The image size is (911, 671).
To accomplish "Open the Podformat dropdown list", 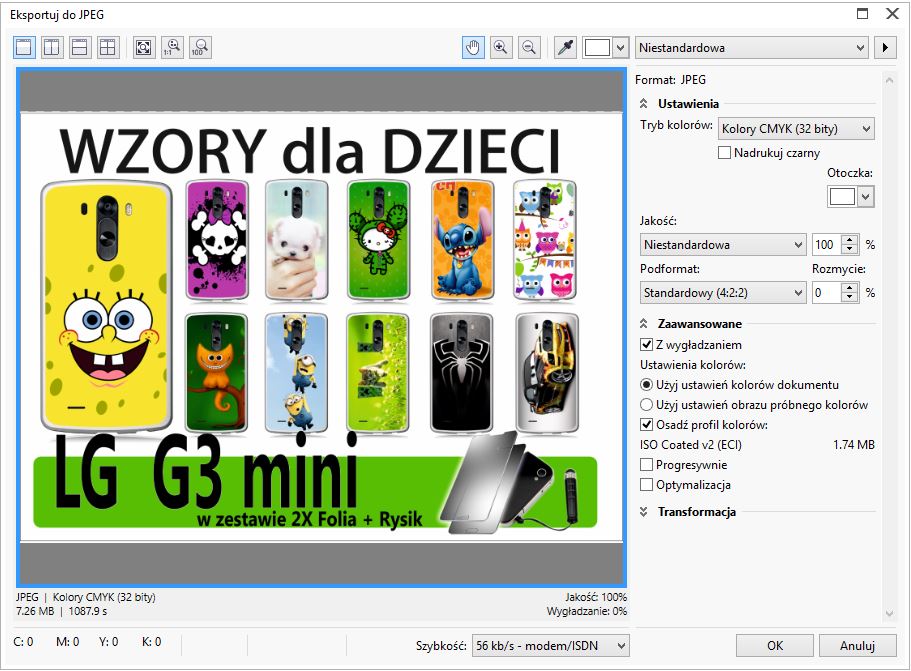I will 723,293.
